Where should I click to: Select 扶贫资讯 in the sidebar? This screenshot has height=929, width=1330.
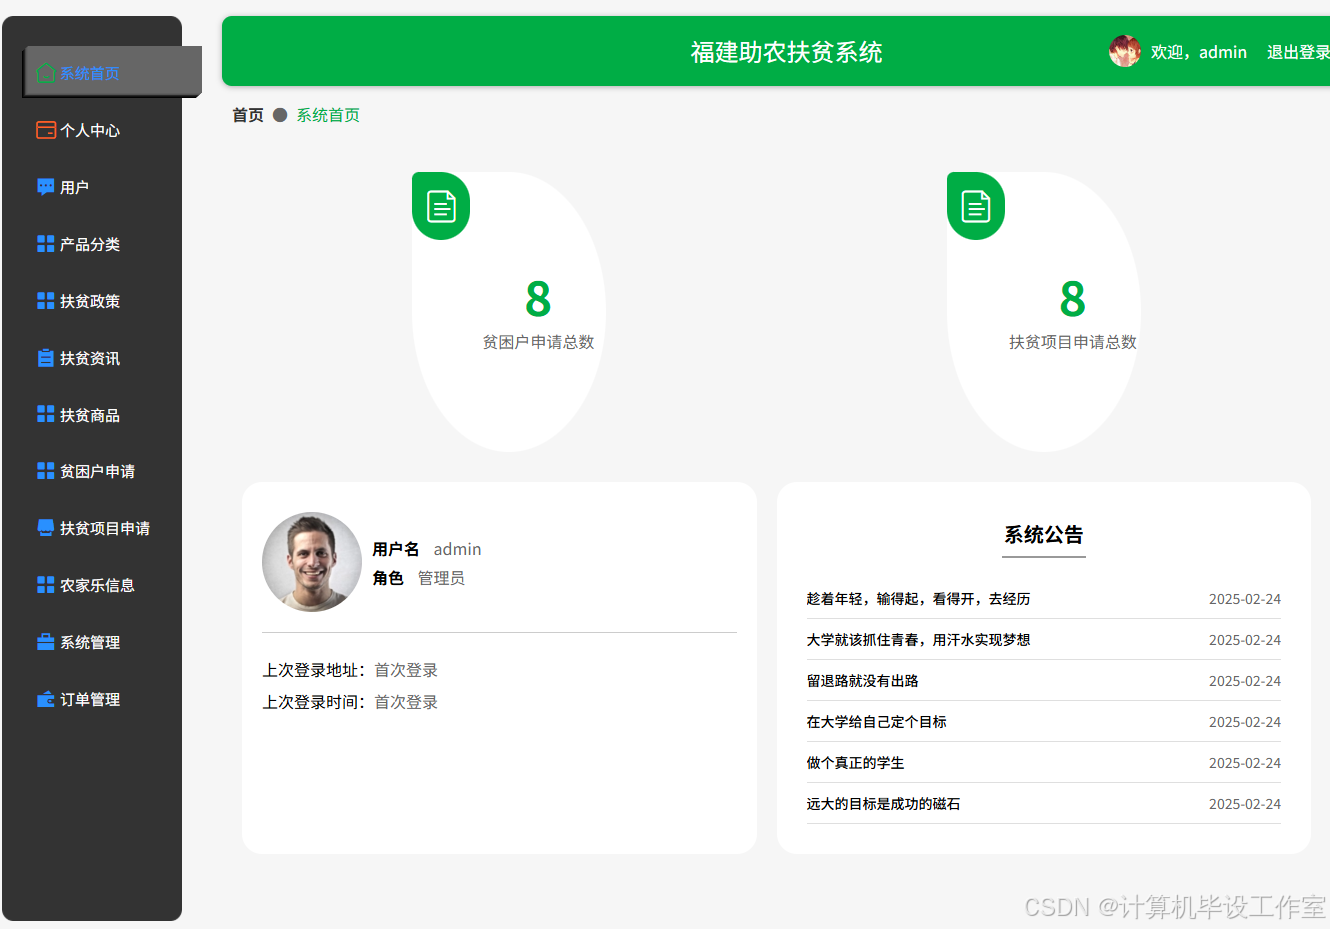[92, 358]
